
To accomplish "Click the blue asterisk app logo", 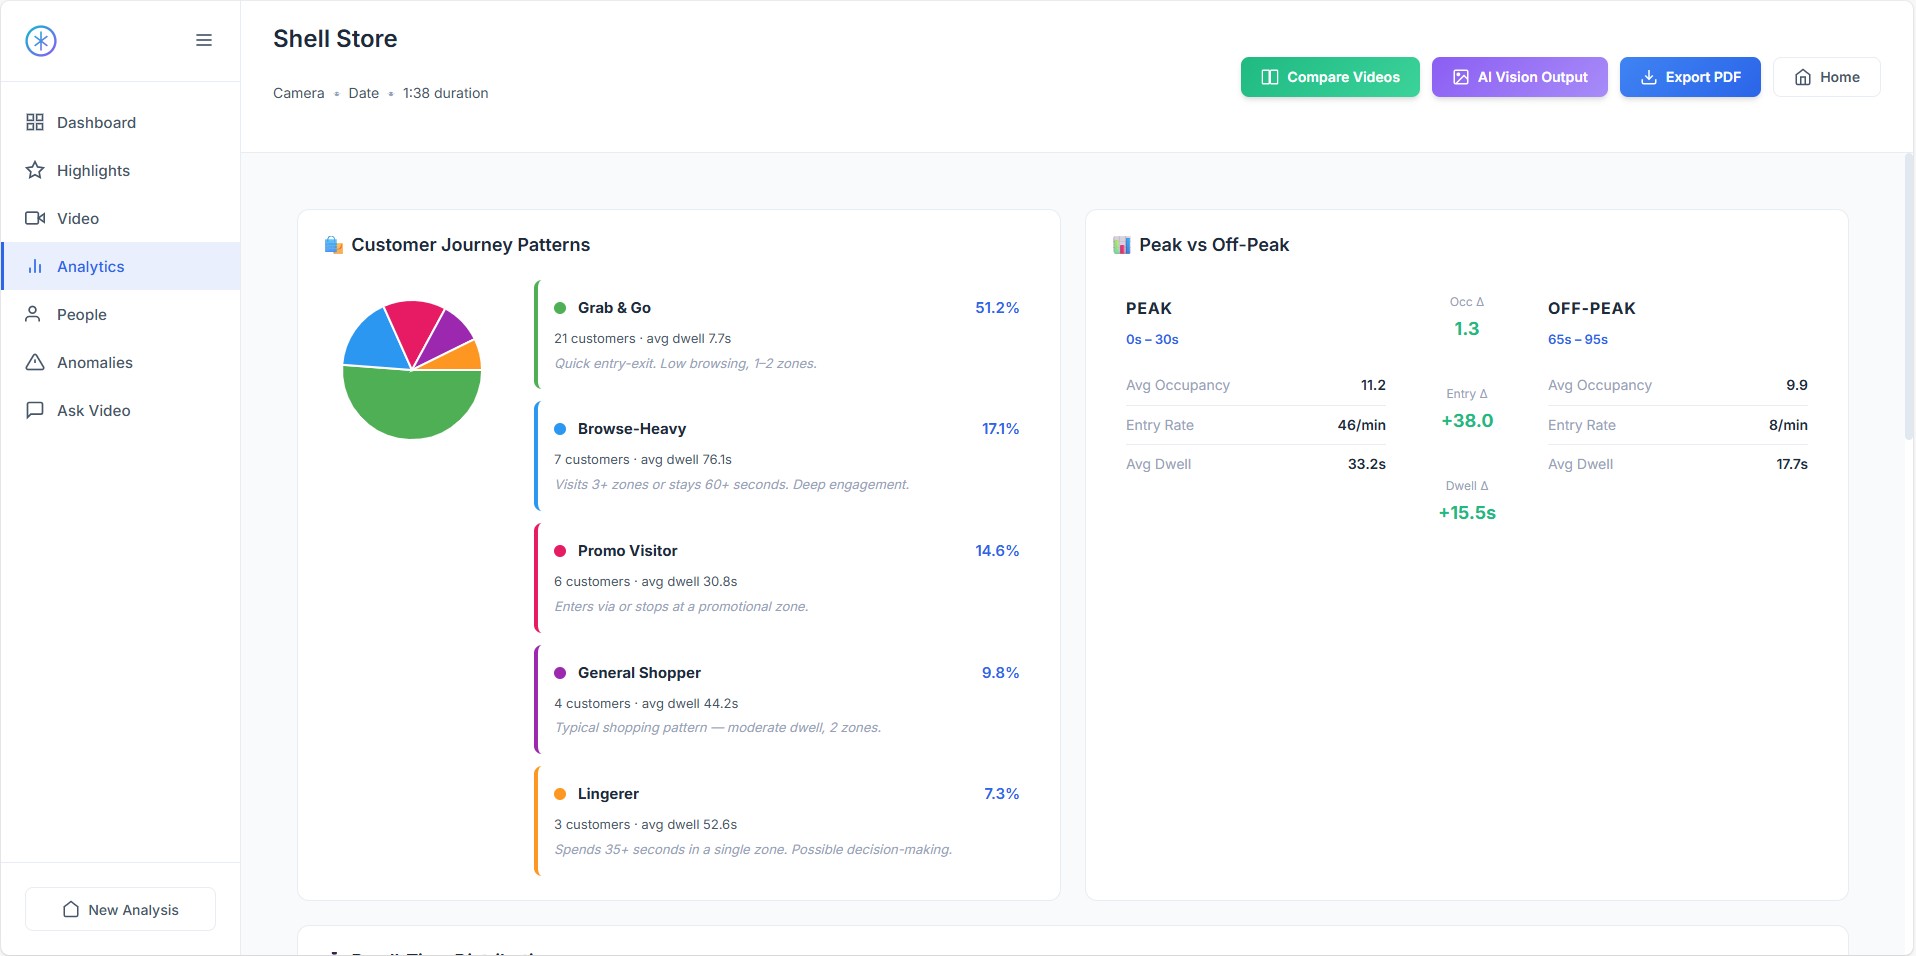I will 41,41.
